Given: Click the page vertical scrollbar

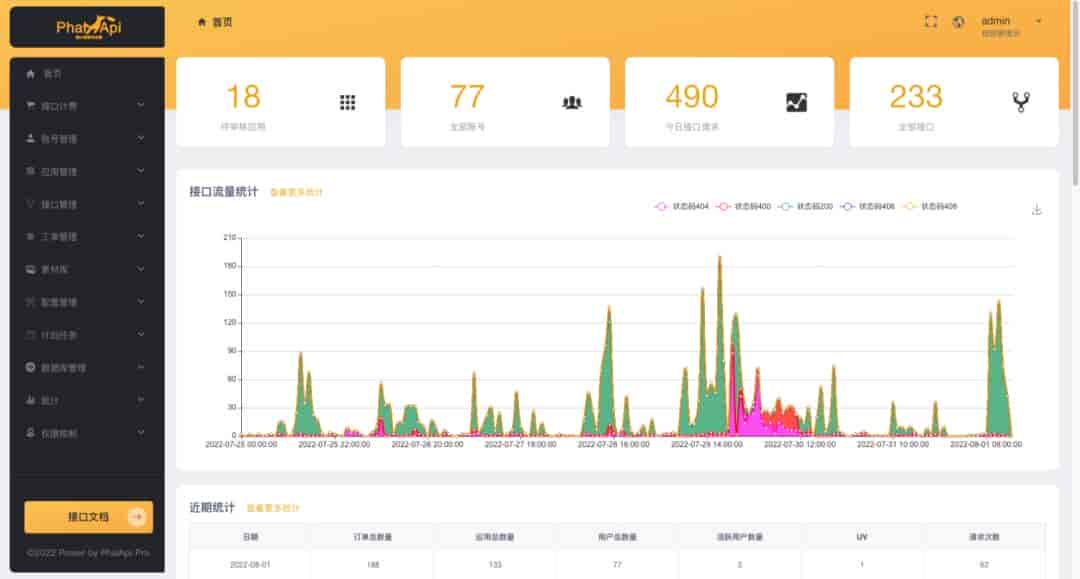Looking at the screenshot, I should pos(1075,94).
